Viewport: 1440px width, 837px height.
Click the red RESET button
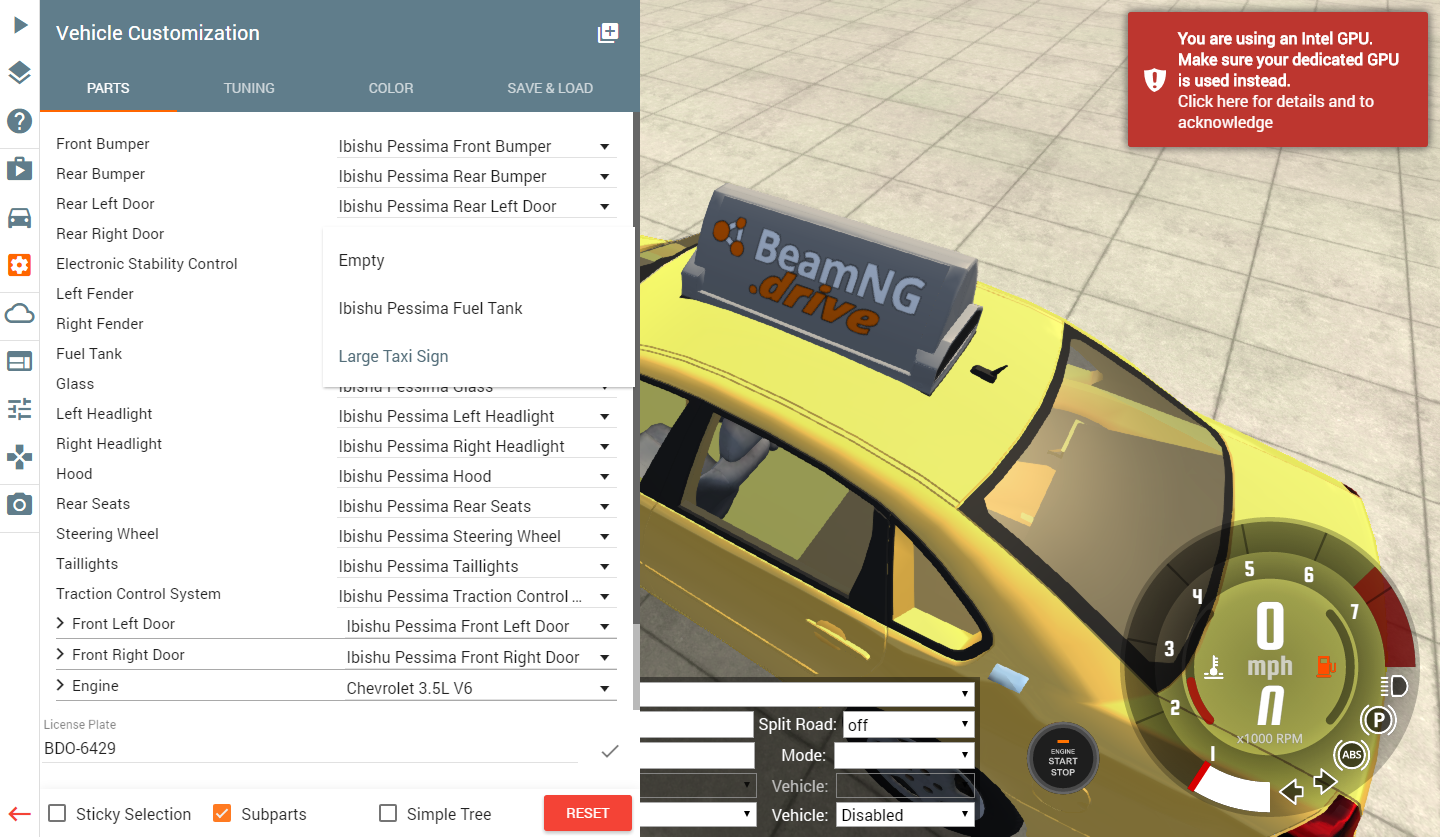[588, 813]
